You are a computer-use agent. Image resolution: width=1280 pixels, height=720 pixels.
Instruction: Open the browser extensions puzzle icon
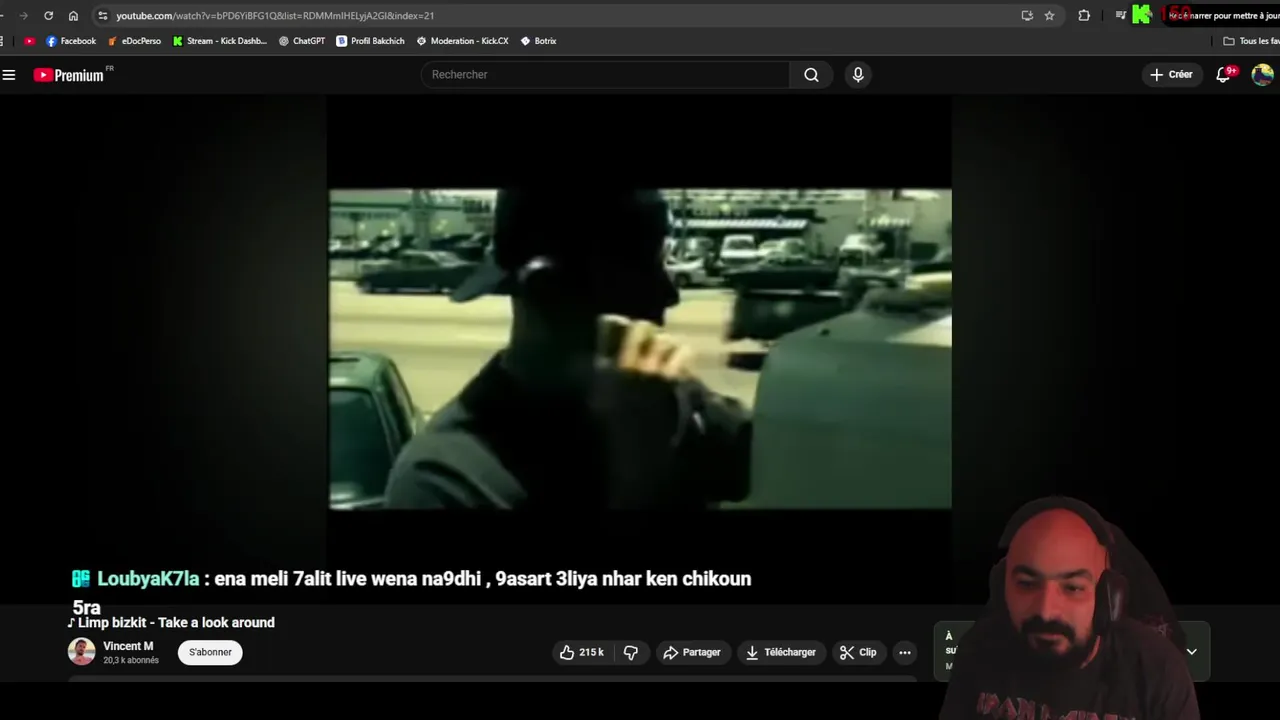point(1084,15)
